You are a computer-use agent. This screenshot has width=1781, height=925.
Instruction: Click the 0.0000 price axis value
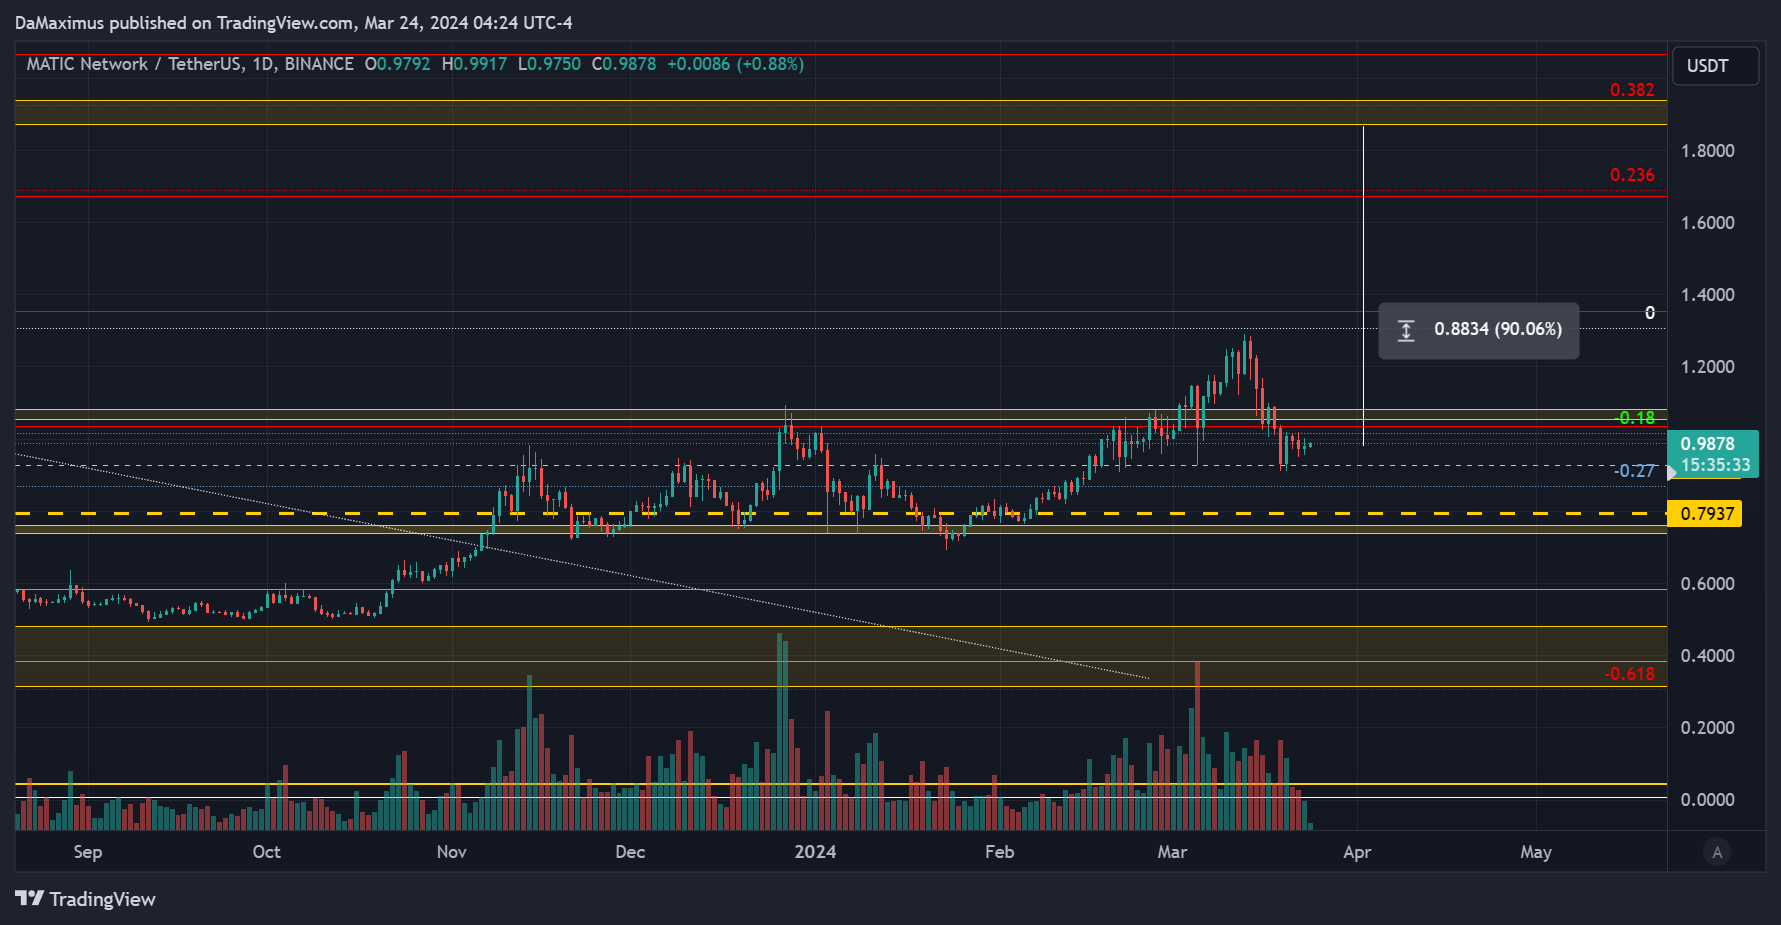point(1707,800)
